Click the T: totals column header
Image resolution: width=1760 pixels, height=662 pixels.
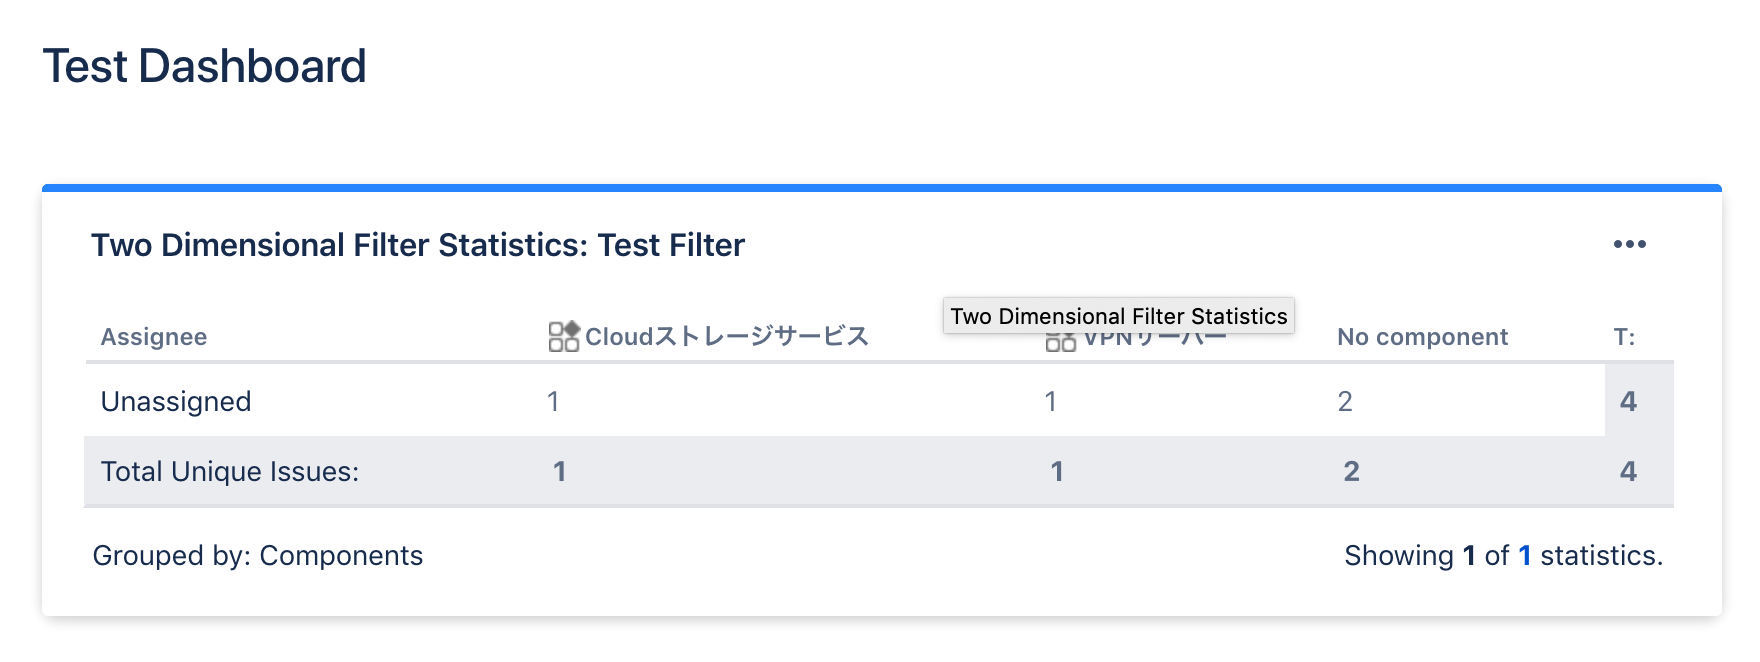1628,336
